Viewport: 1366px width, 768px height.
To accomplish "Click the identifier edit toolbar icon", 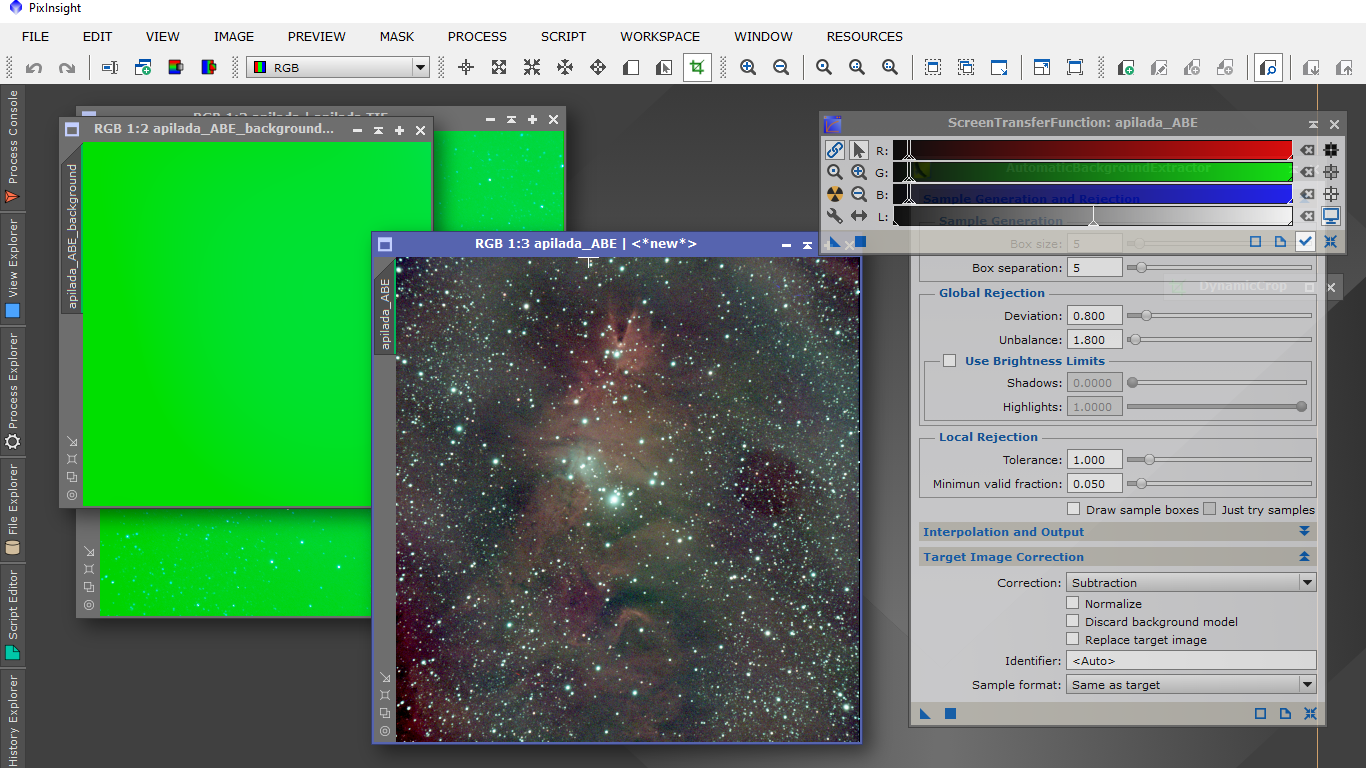I will coord(110,68).
